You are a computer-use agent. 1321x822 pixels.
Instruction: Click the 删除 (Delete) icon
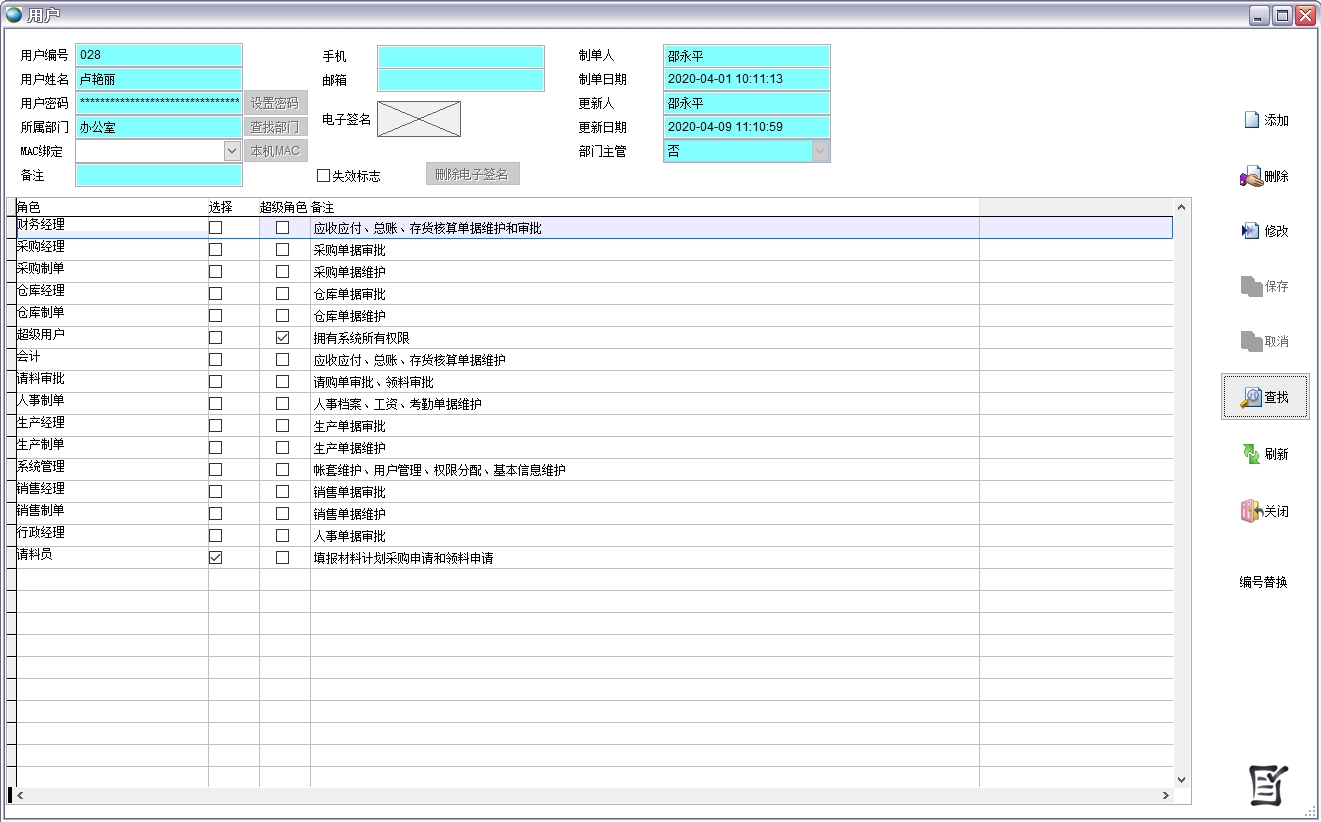pos(1251,177)
